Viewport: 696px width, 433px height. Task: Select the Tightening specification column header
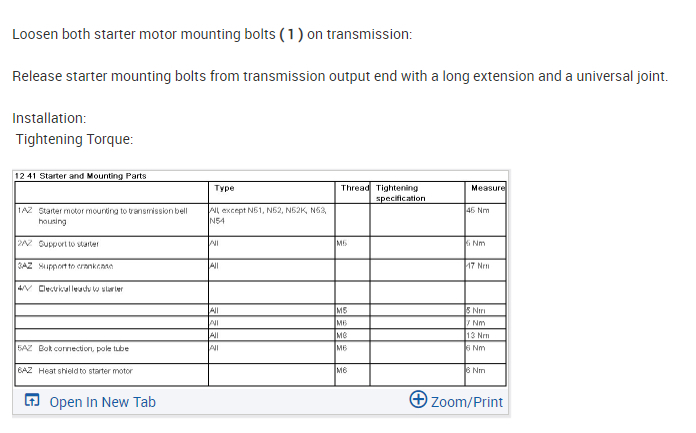click(x=400, y=192)
